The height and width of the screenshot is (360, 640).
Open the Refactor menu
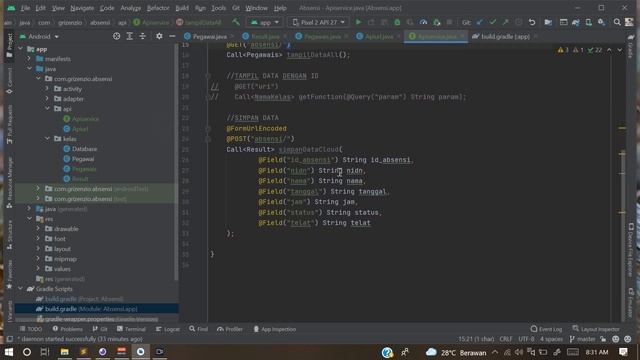158,8
